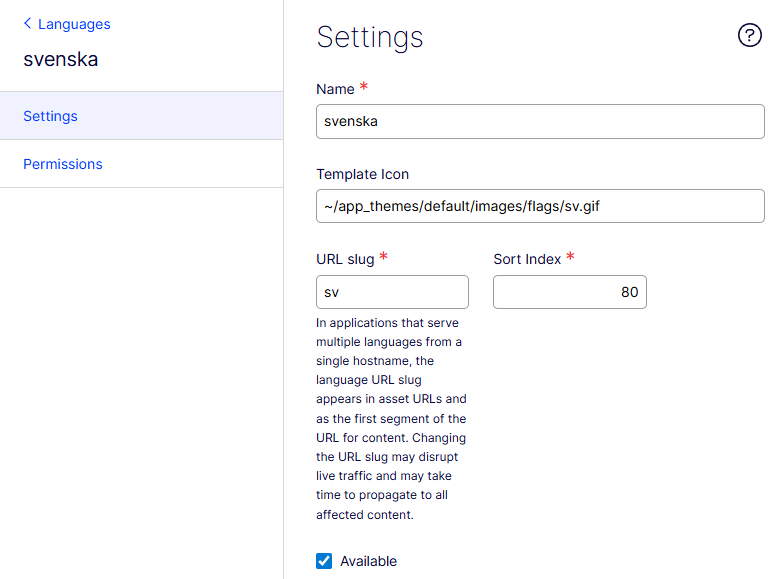Click into the Template Icon path field

point(540,207)
